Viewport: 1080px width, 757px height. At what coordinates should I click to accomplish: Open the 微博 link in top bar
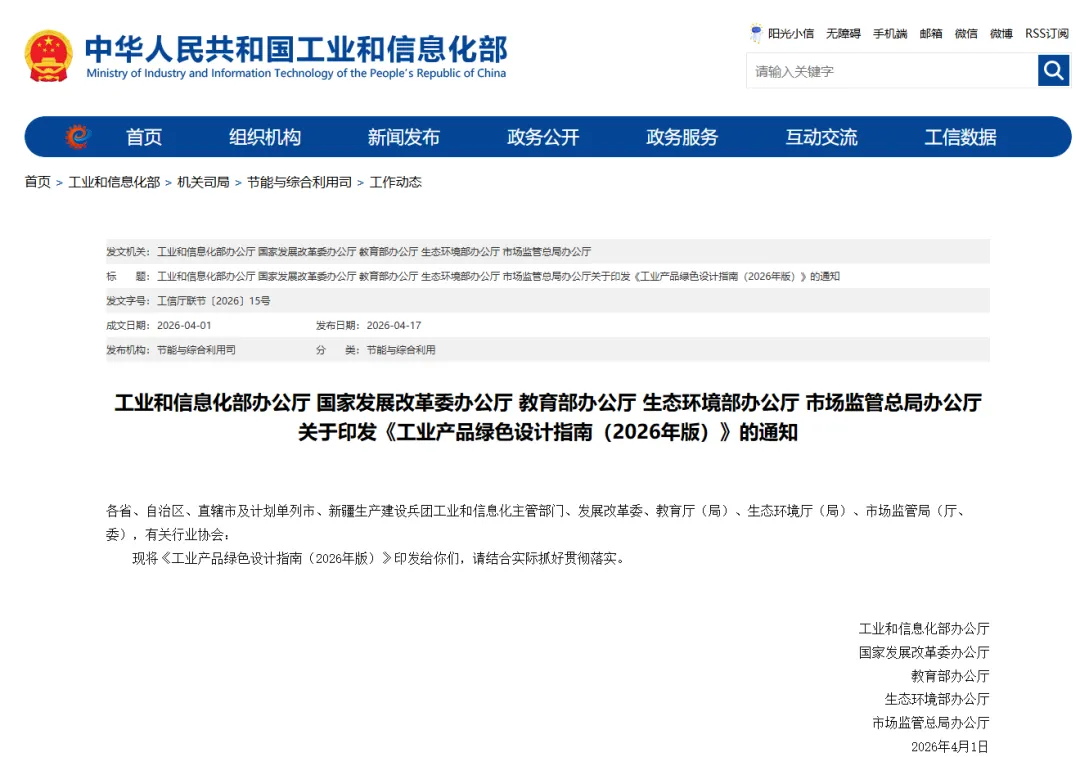(x=1001, y=34)
